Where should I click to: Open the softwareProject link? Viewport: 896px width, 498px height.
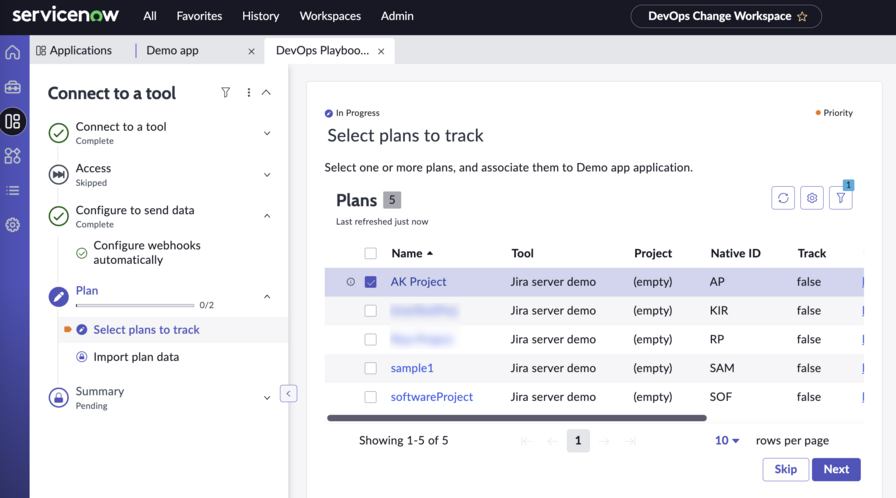[x=431, y=397]
